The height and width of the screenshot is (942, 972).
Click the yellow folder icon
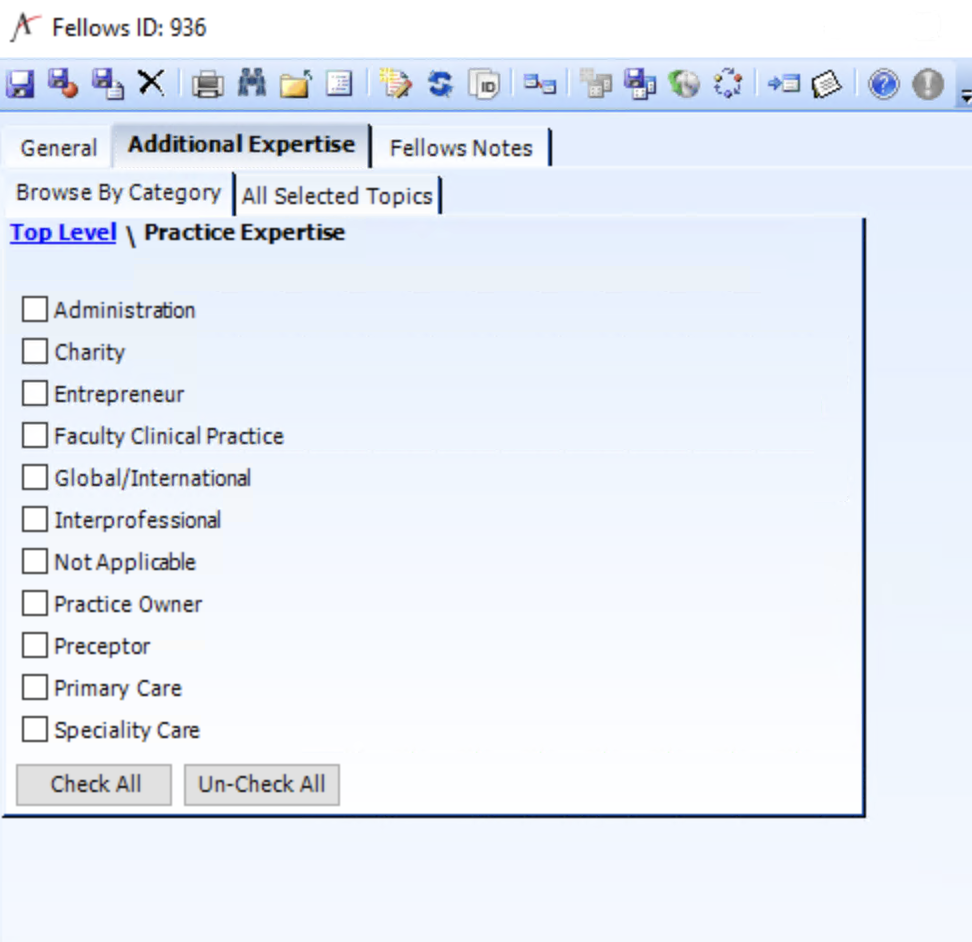295,85
